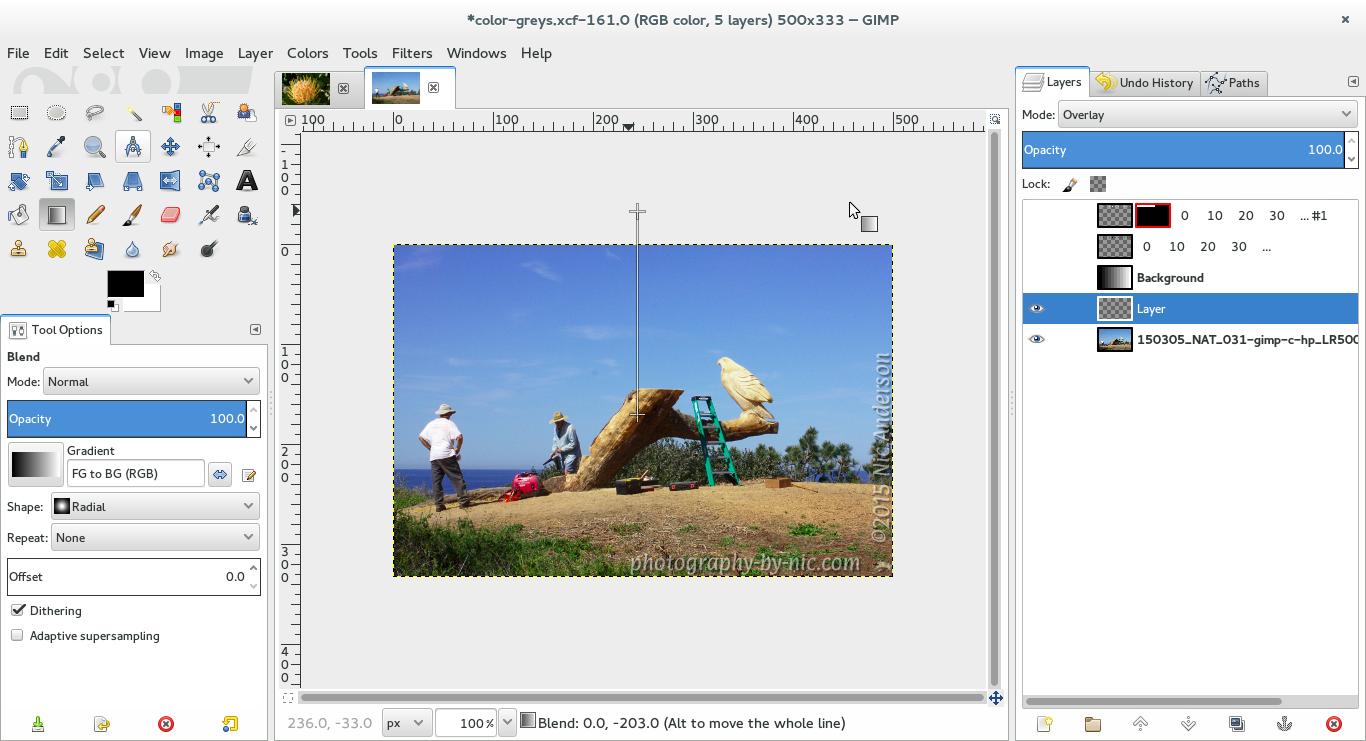
Task: Hide the layer named Layer
Action: 1036,309
